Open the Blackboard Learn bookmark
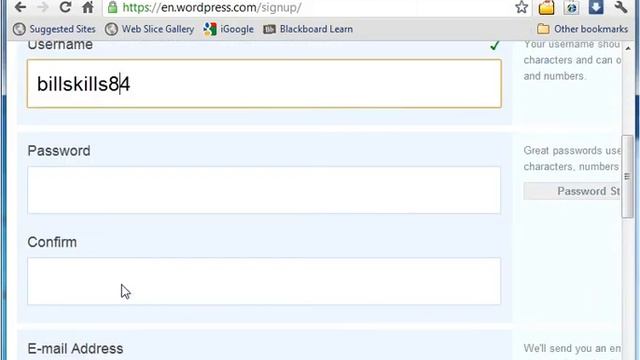The image size is (640, 360). pyautogui.click(x=308, y=29)
